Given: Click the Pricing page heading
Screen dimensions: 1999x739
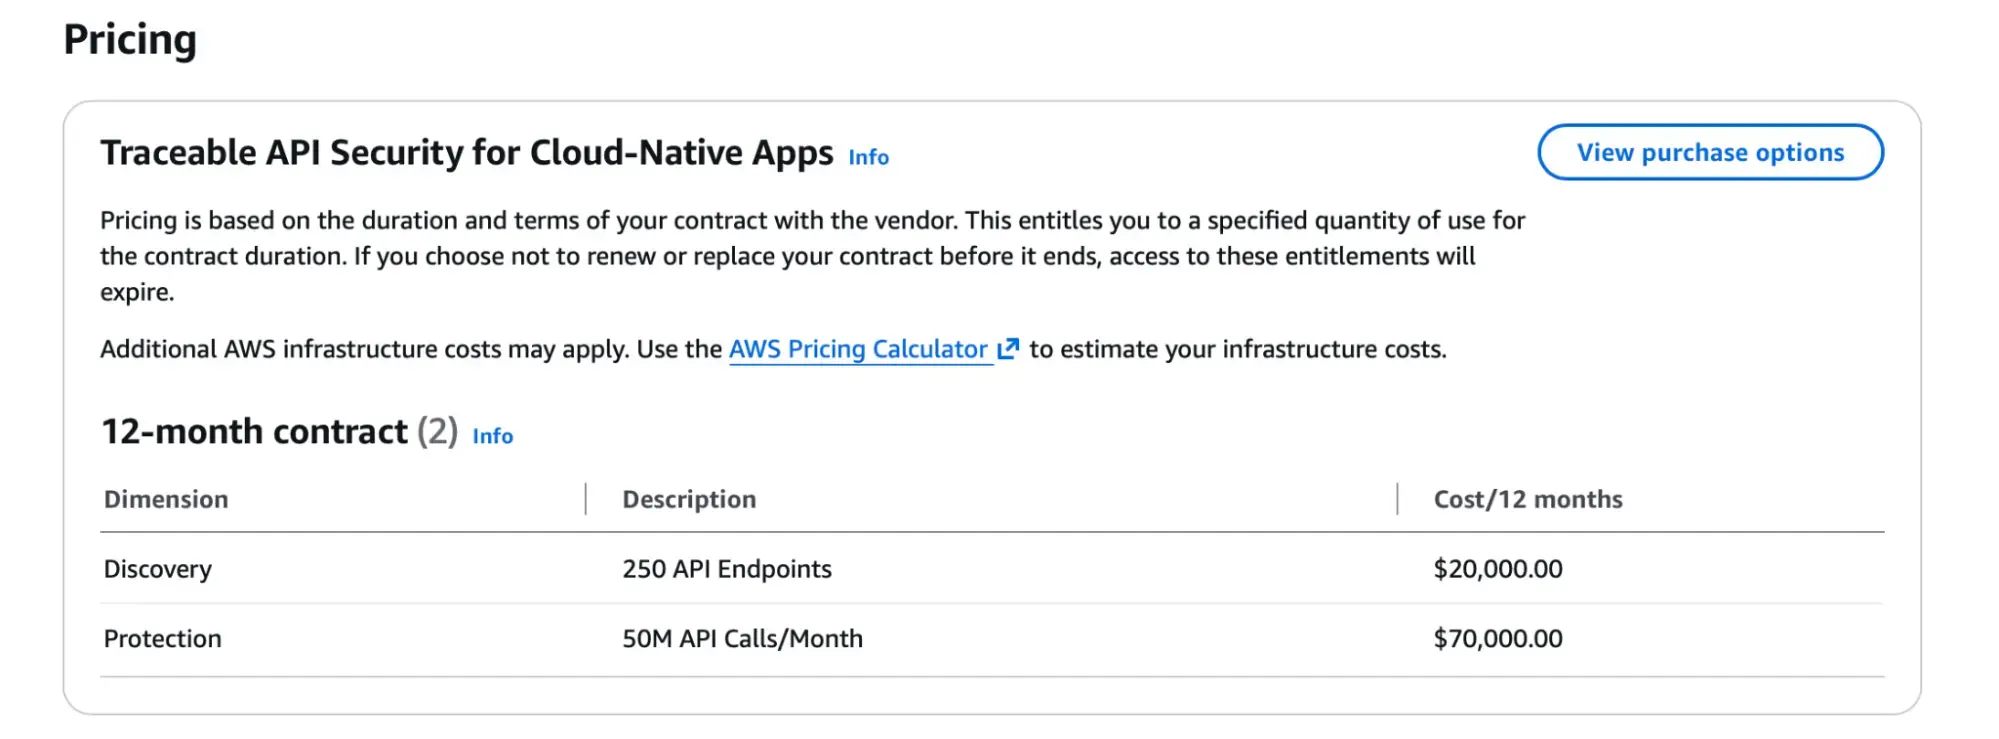Looking at the screenshot, I should point(130,40).
